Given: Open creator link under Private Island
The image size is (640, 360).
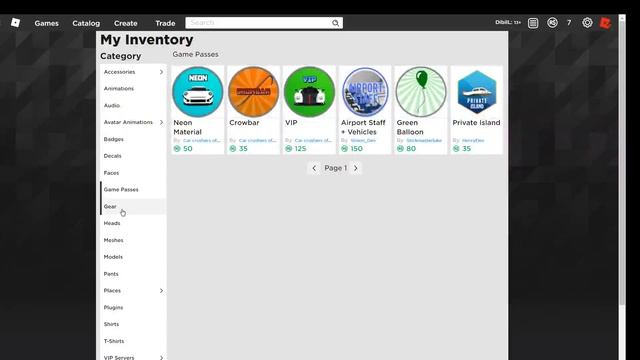Looking at the screenshot, I should 473,140.
